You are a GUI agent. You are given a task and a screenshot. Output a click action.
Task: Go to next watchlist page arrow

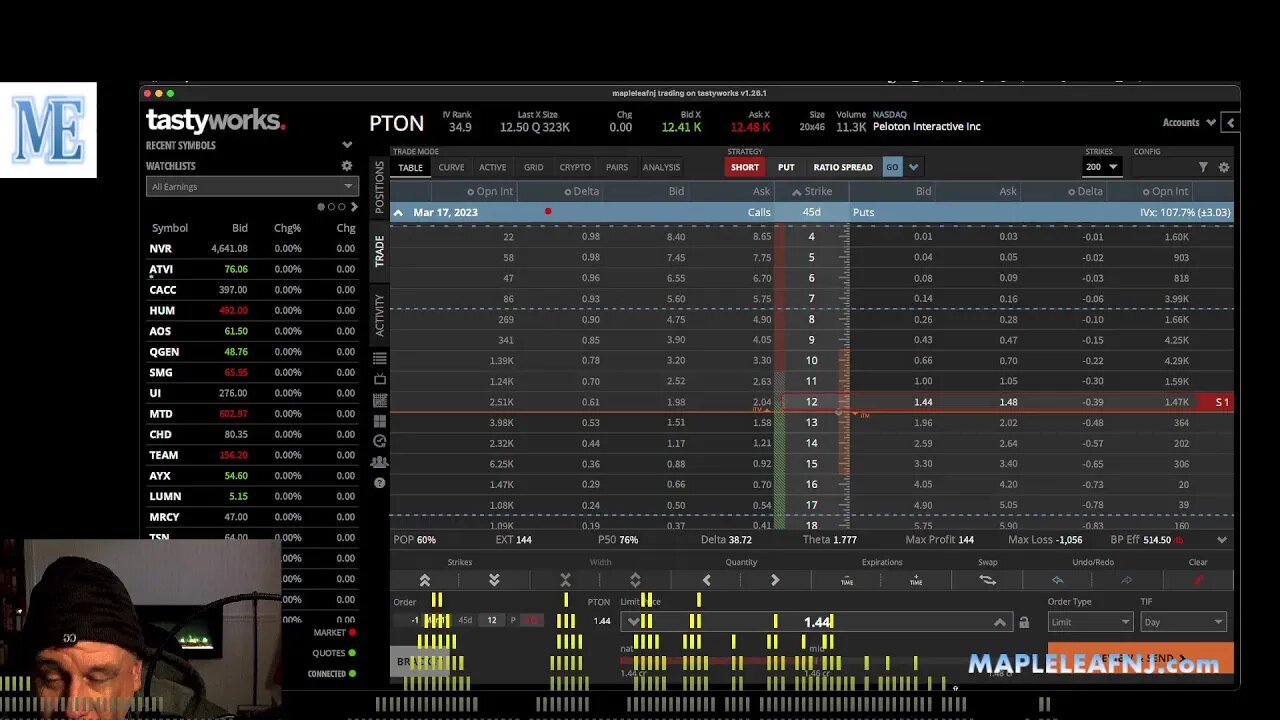click(x=354, y=207)
